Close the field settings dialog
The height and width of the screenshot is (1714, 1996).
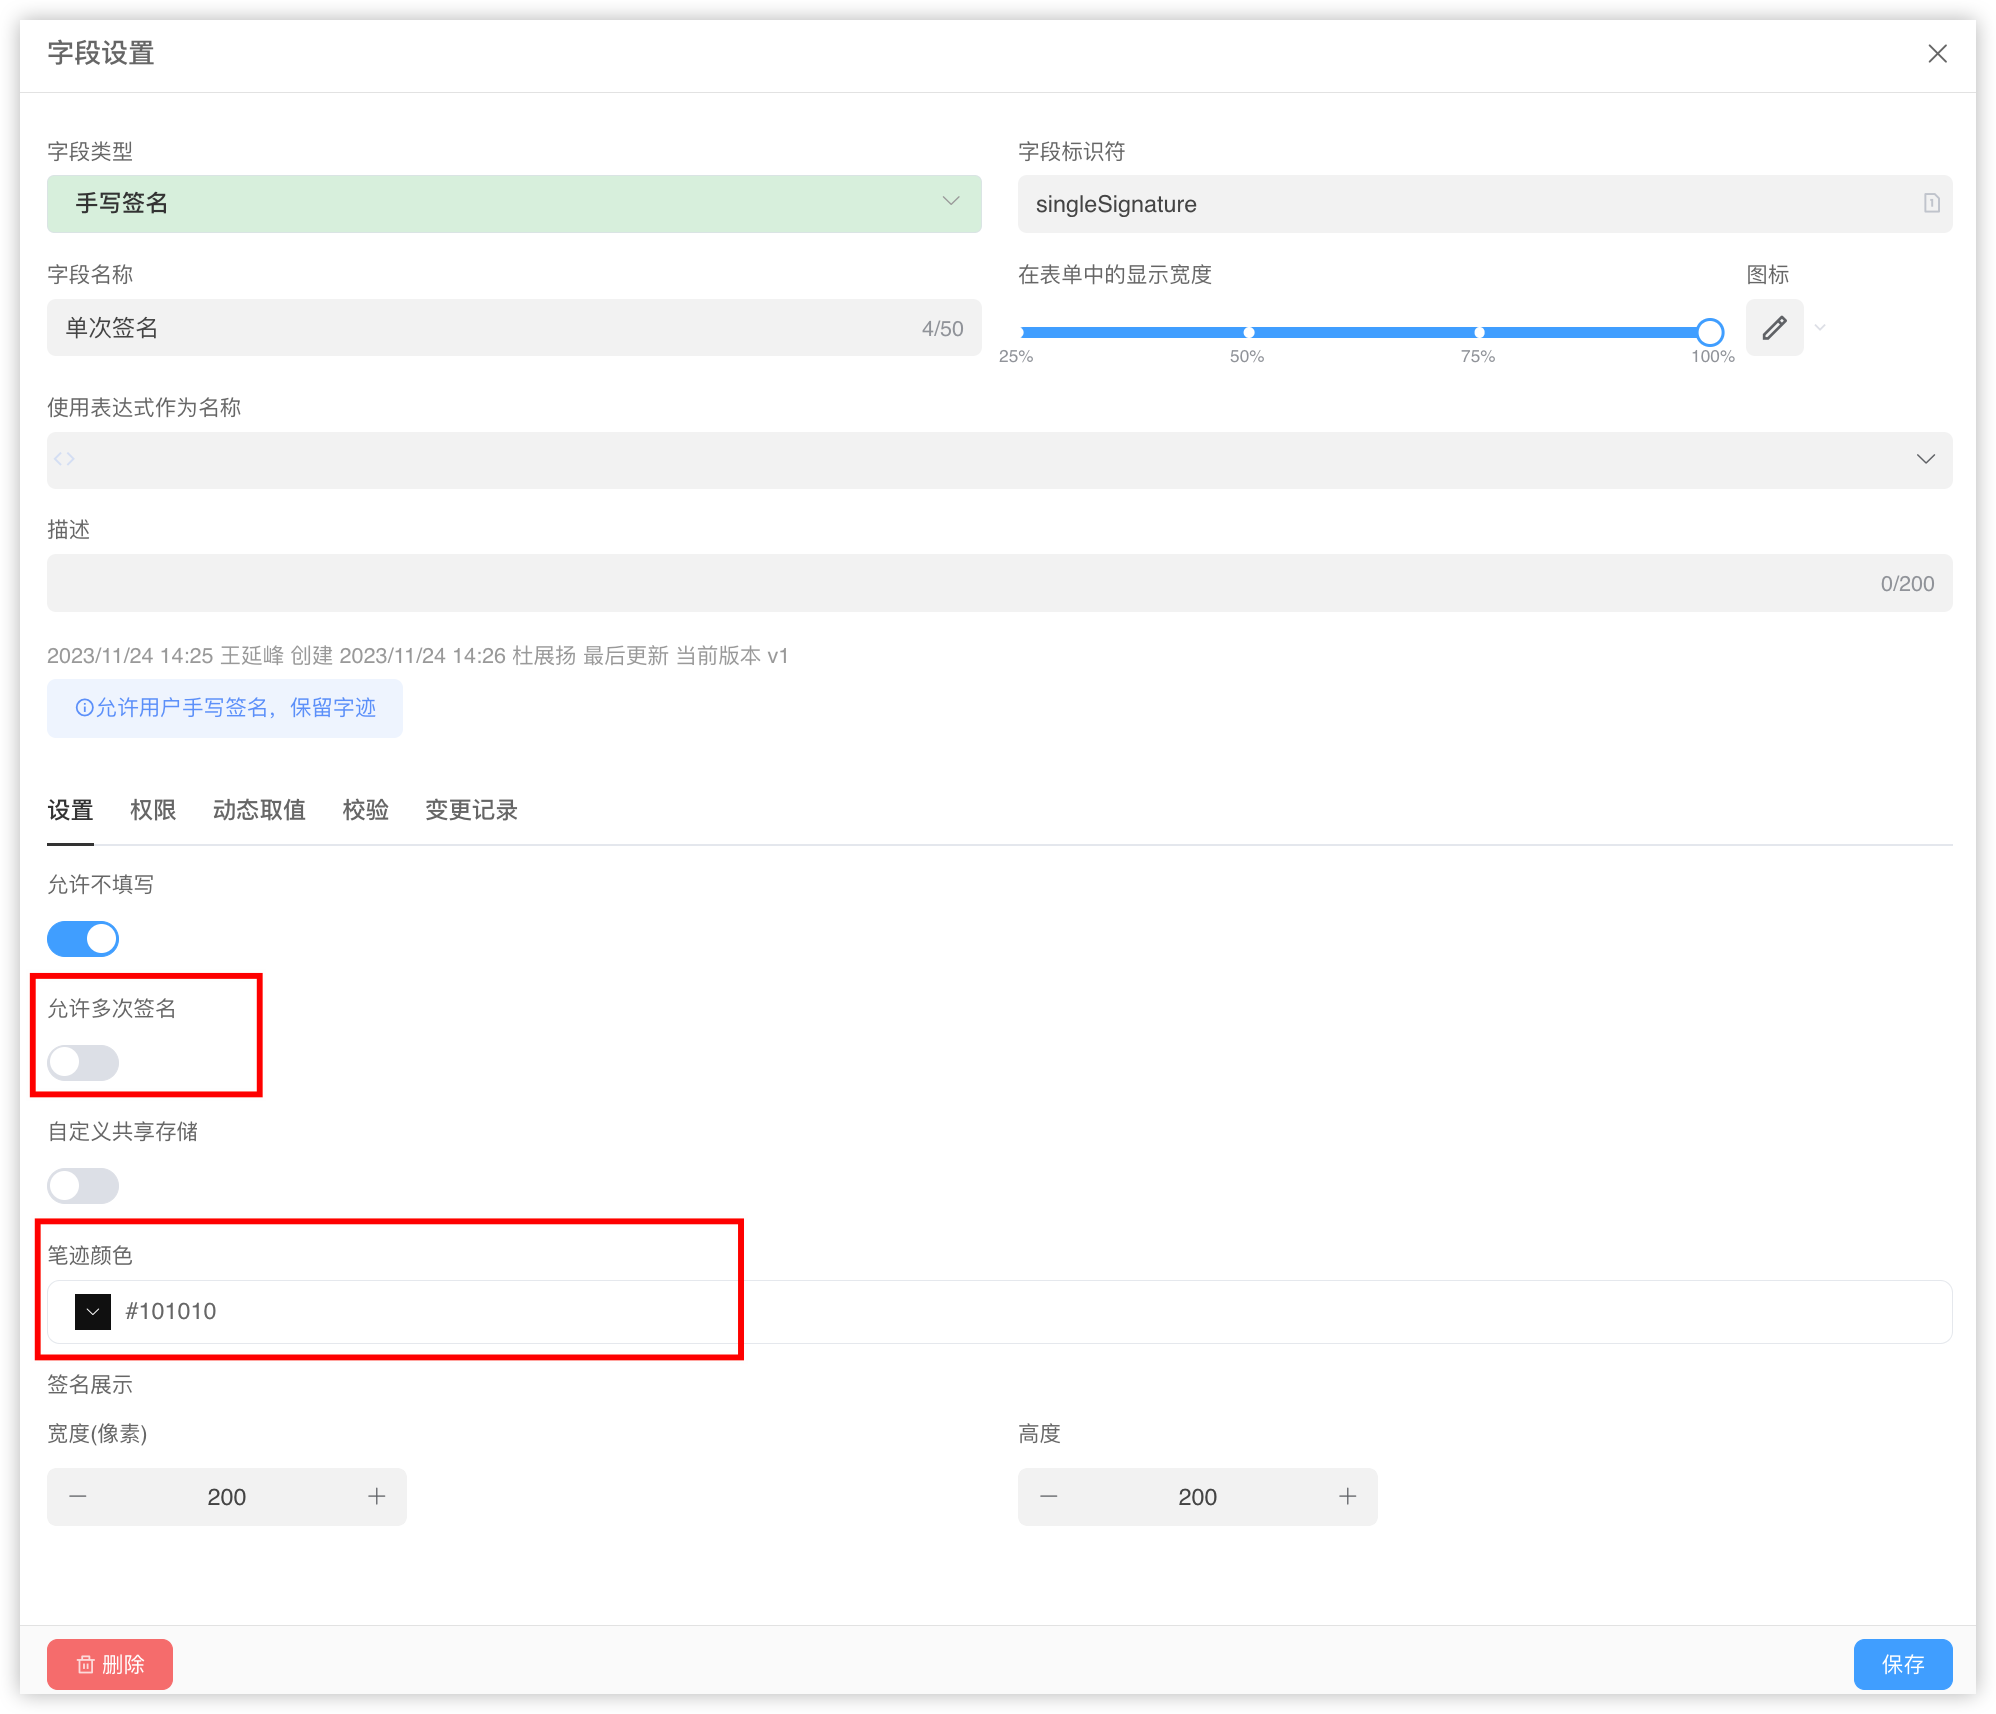1937,54
